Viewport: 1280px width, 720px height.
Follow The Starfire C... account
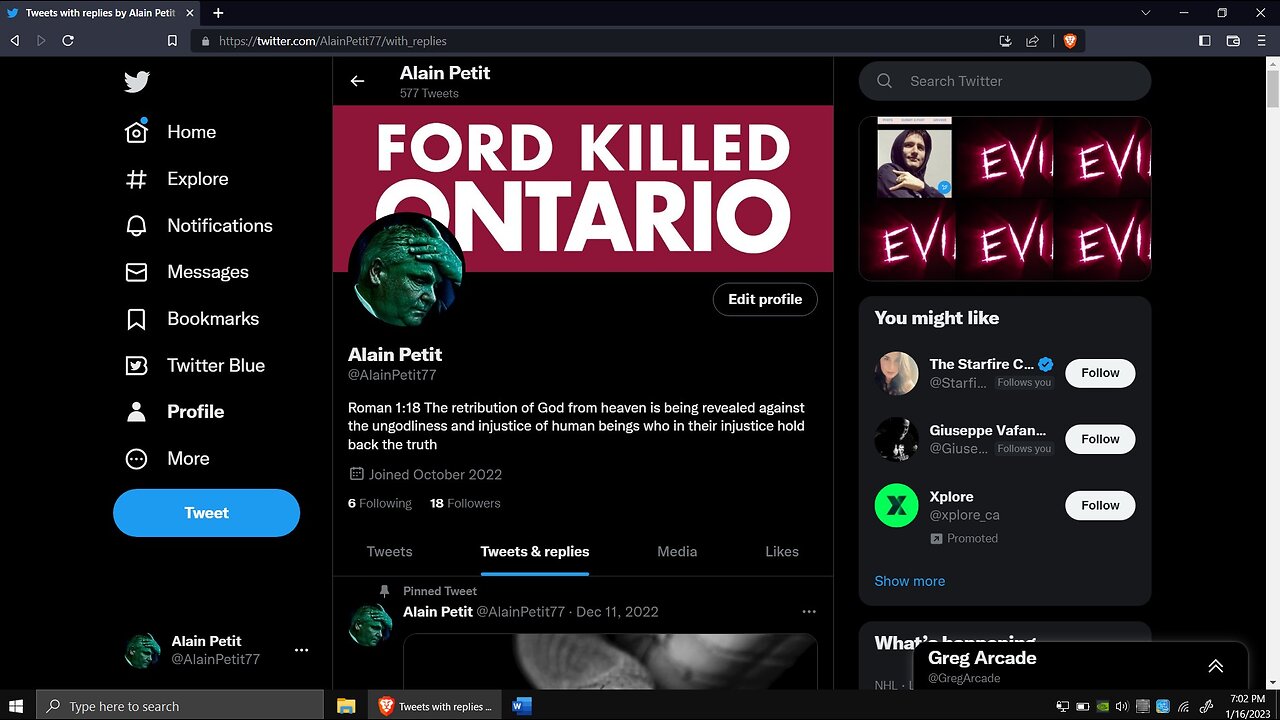(1100, 373)
